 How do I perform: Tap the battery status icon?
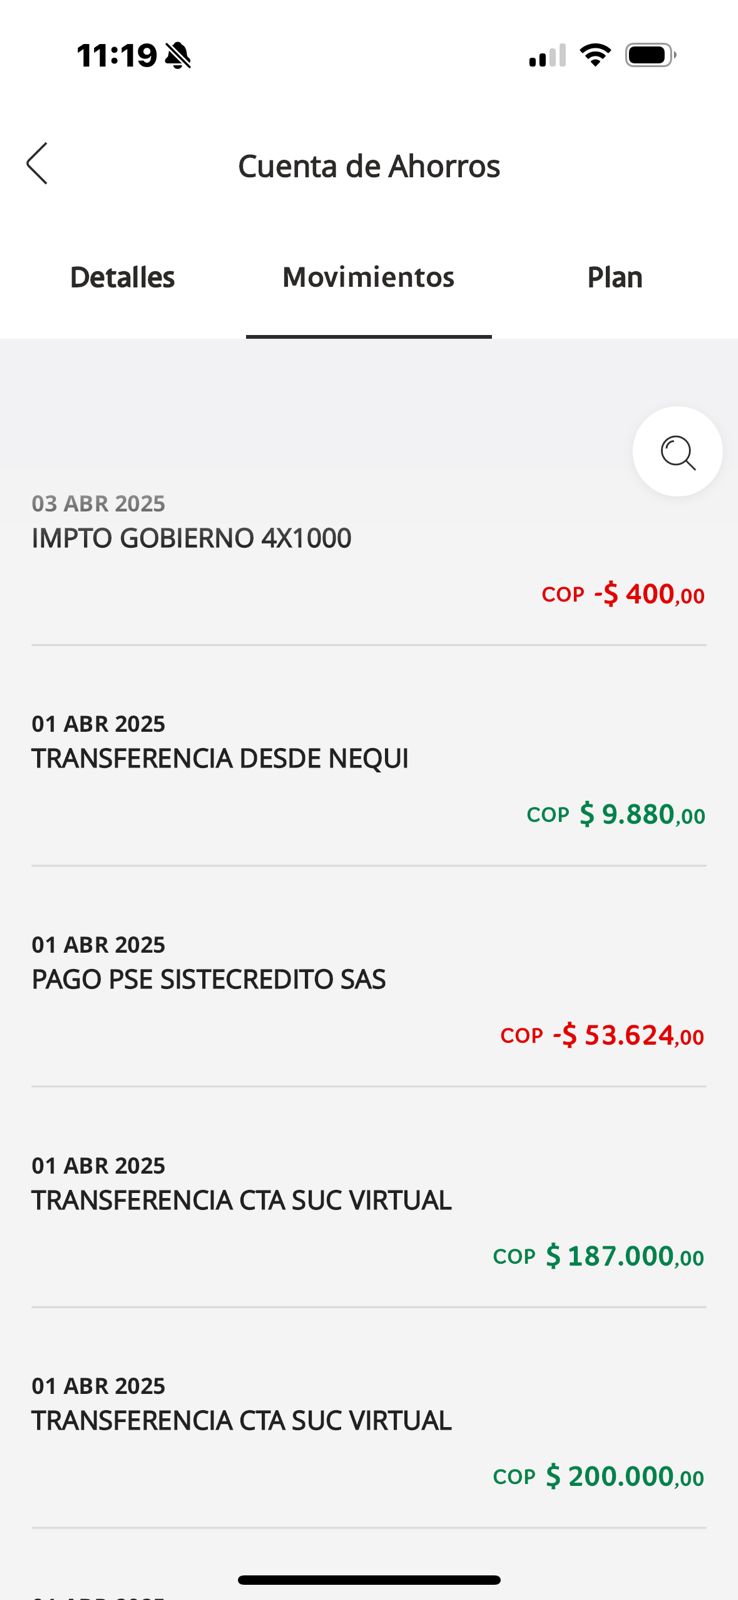coord(650,55)
